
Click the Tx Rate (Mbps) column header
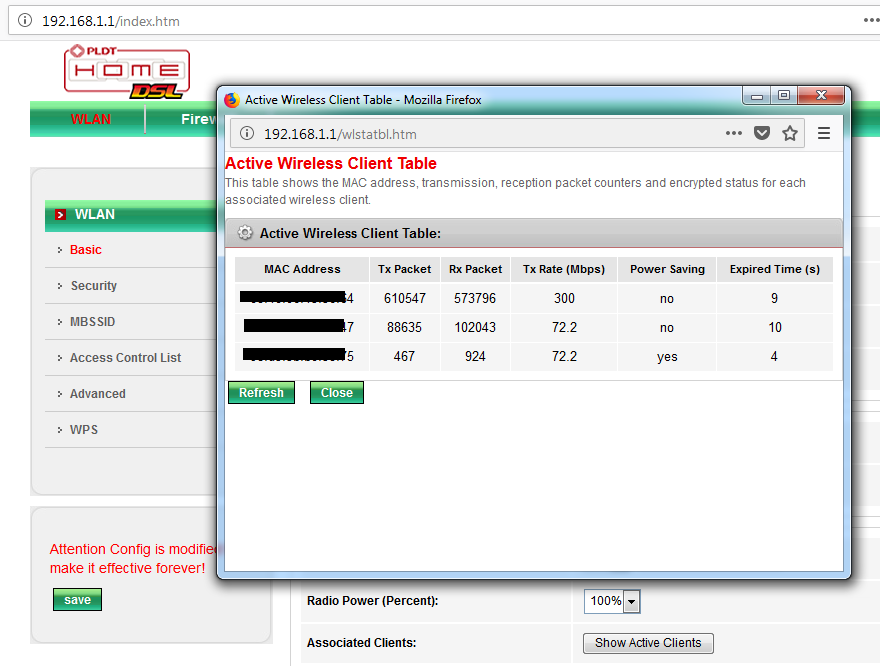tap(563, 269)
